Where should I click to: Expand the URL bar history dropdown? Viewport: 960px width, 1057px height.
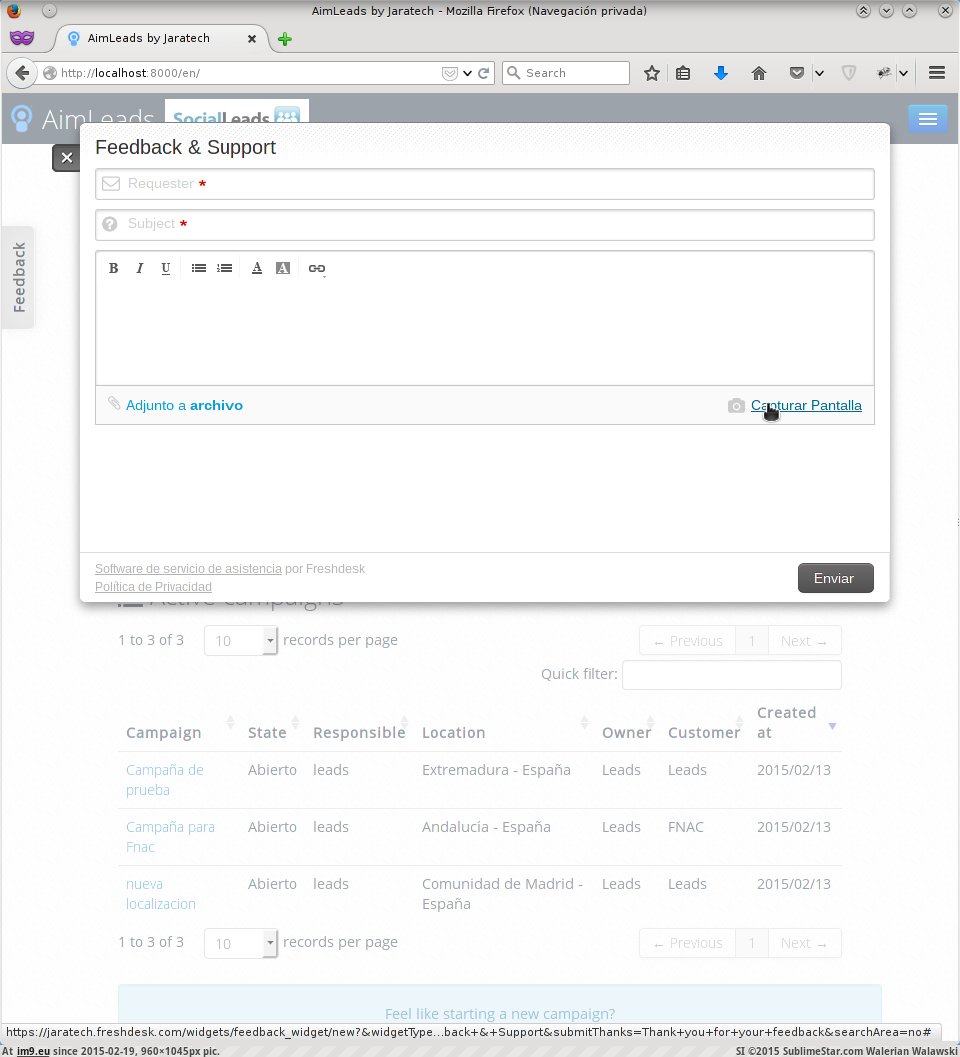pos(467,73)
